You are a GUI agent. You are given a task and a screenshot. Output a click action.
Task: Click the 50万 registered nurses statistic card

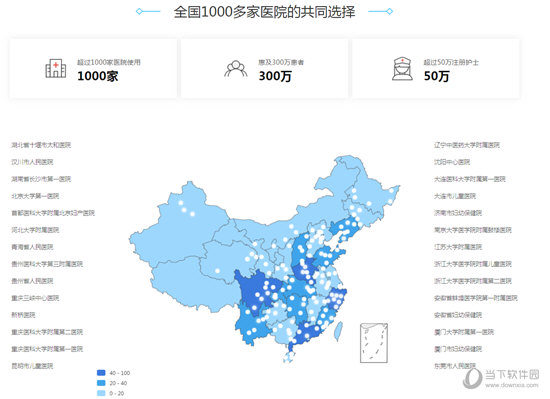[436, 68]
